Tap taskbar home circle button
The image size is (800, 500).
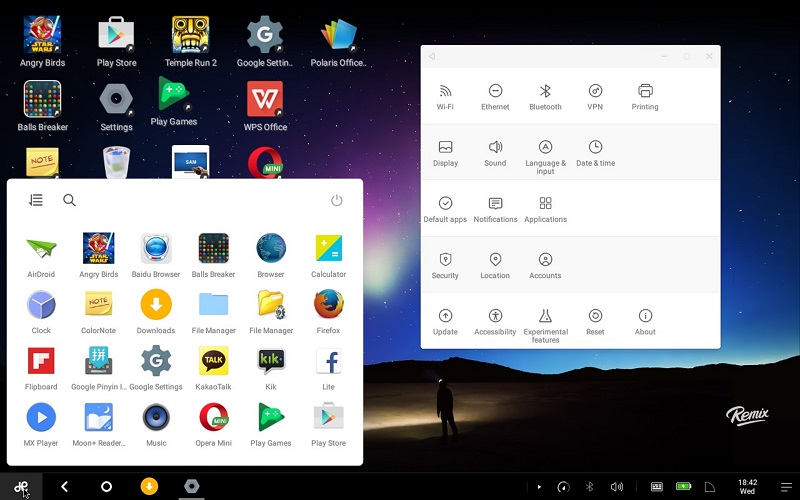[106, 487]
